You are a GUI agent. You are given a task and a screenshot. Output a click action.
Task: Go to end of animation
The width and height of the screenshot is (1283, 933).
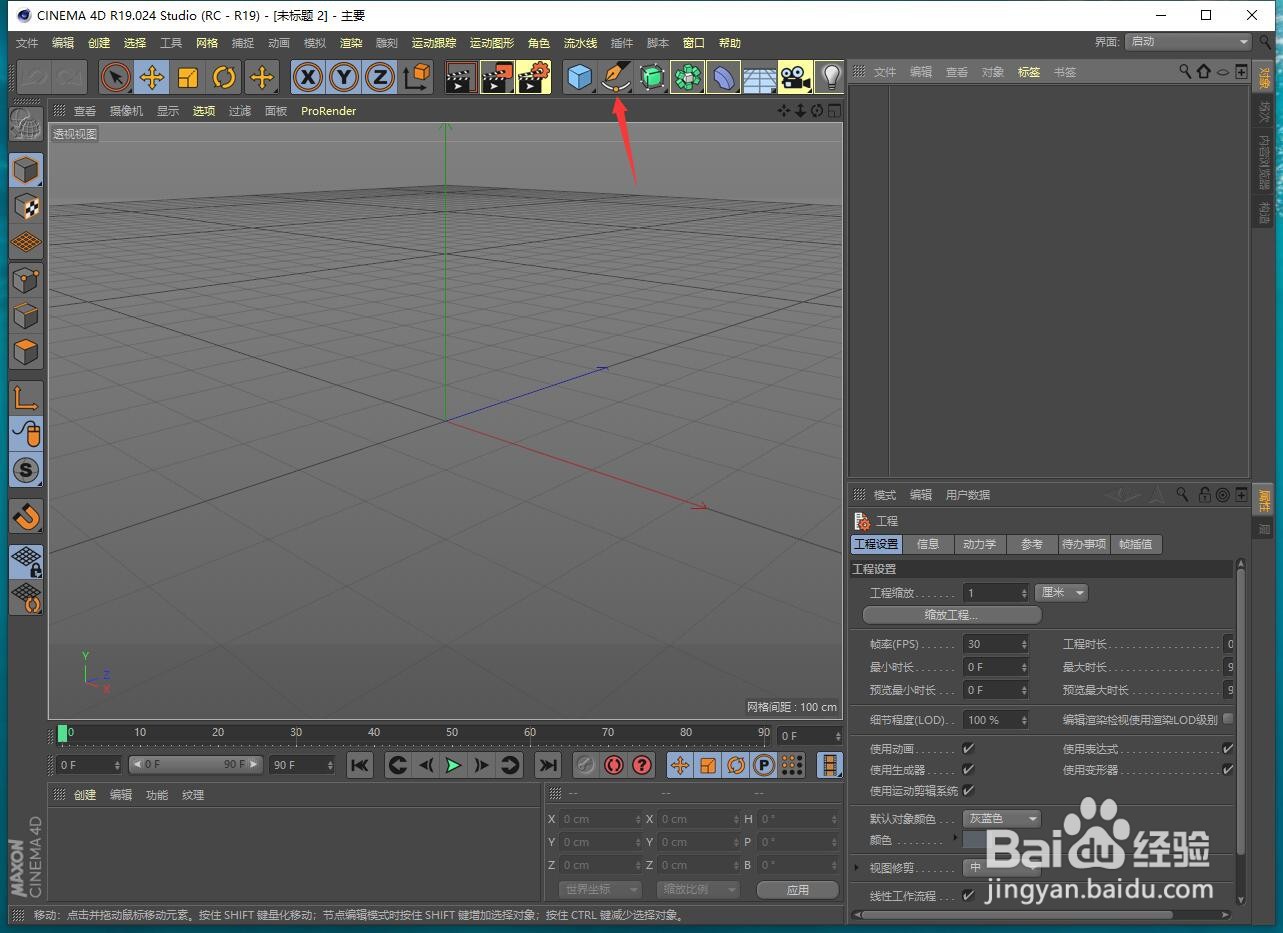pyautogui.click(x=548, y=765)
